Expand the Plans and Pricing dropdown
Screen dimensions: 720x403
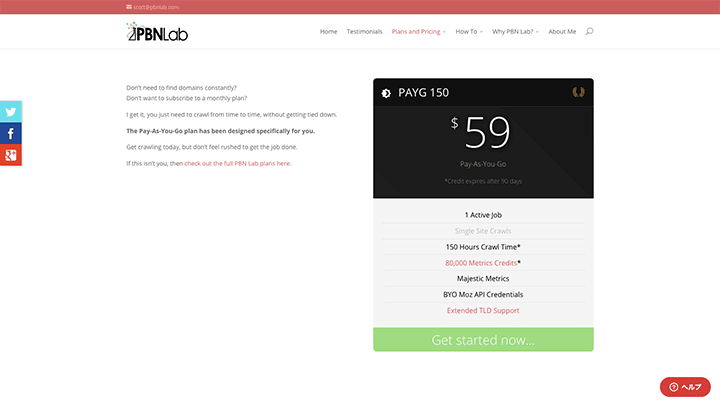tap(418, 32)
